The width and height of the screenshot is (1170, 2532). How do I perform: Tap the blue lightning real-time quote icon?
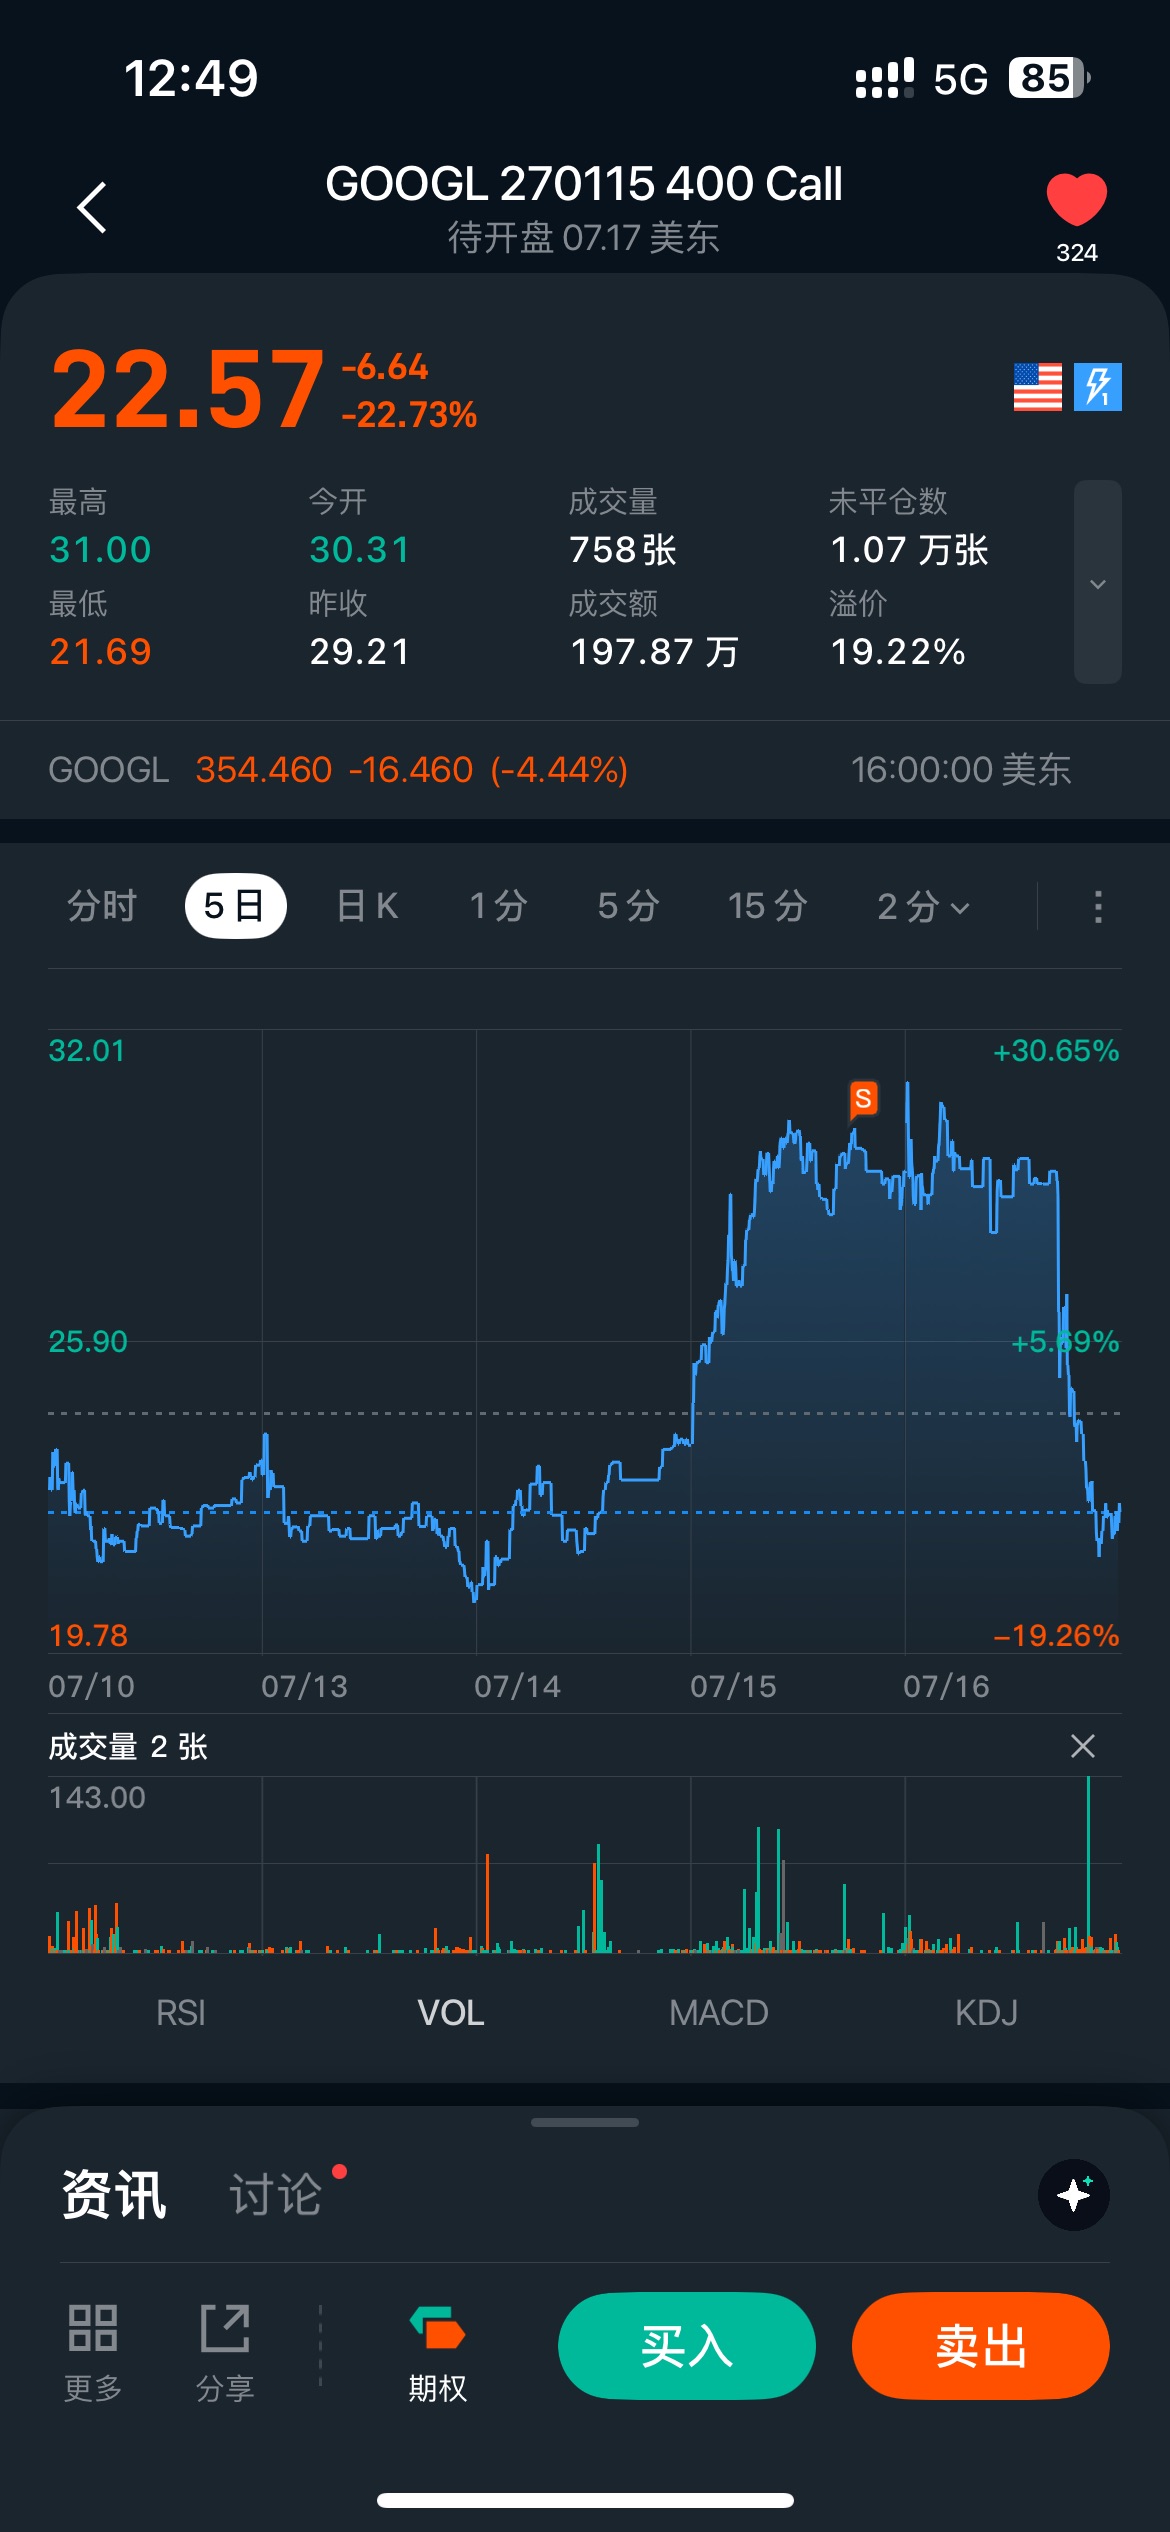click(x=1097, y=387)
